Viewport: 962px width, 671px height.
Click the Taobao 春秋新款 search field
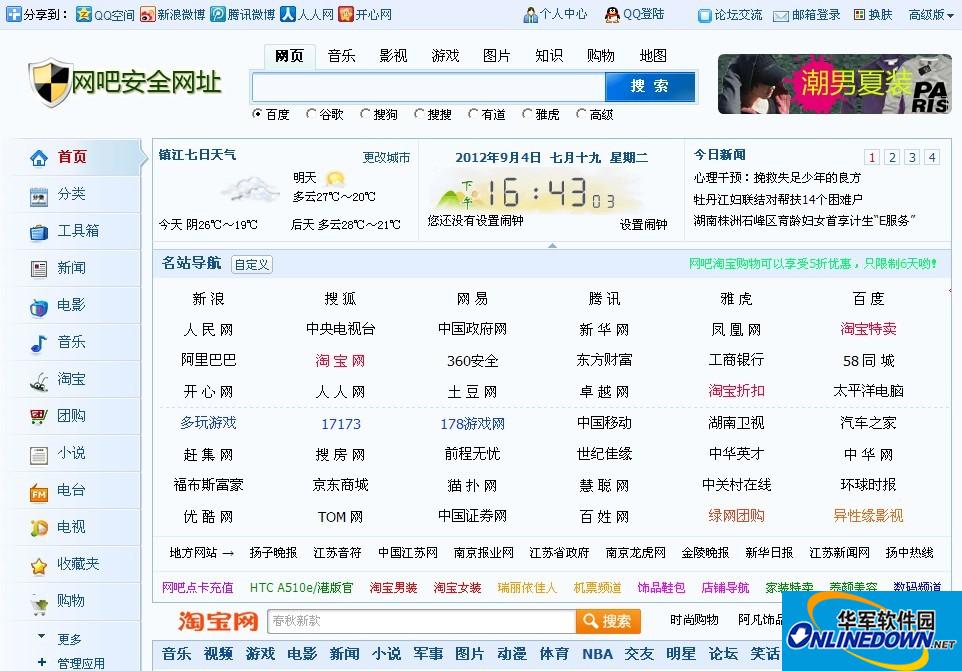pos(421,621)
